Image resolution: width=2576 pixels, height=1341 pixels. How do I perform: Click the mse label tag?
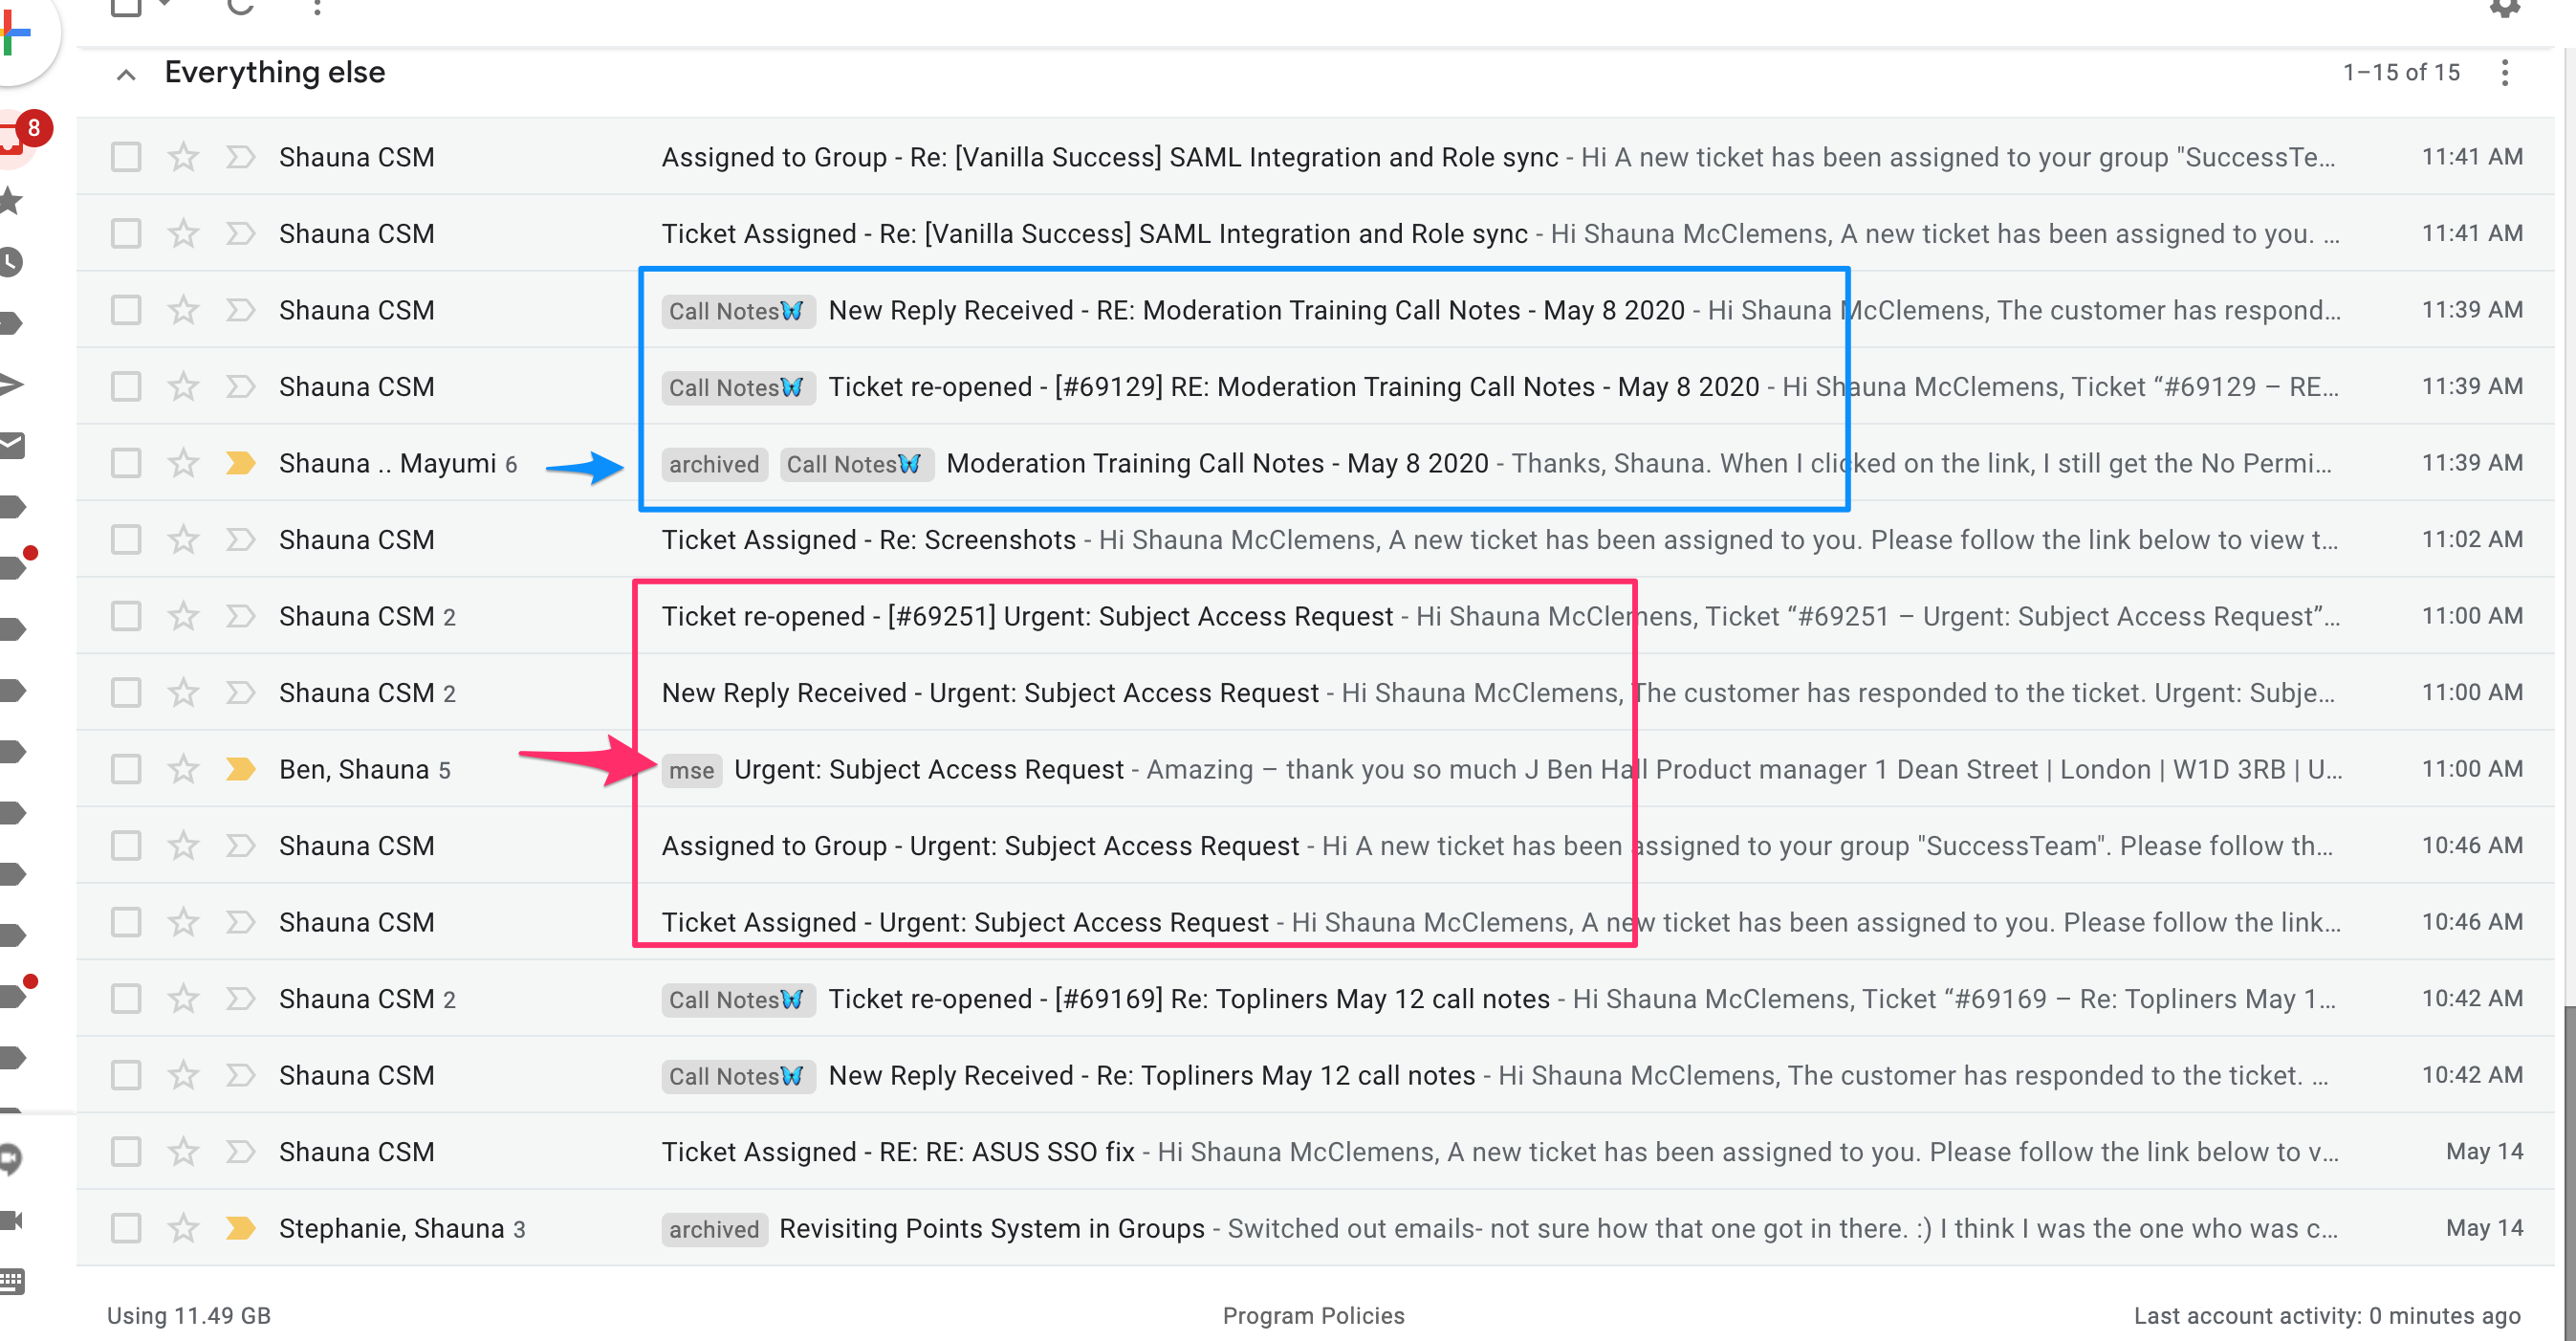691,770
